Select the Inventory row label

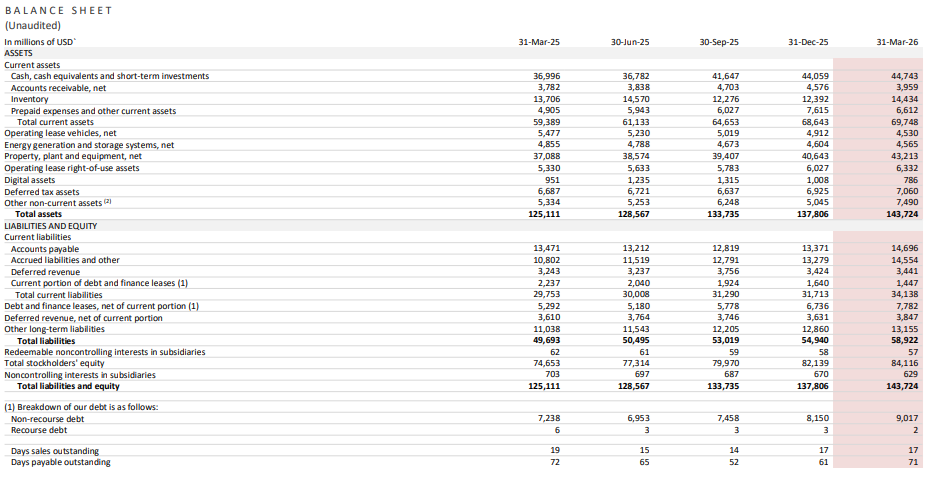(x=29, y=99)
